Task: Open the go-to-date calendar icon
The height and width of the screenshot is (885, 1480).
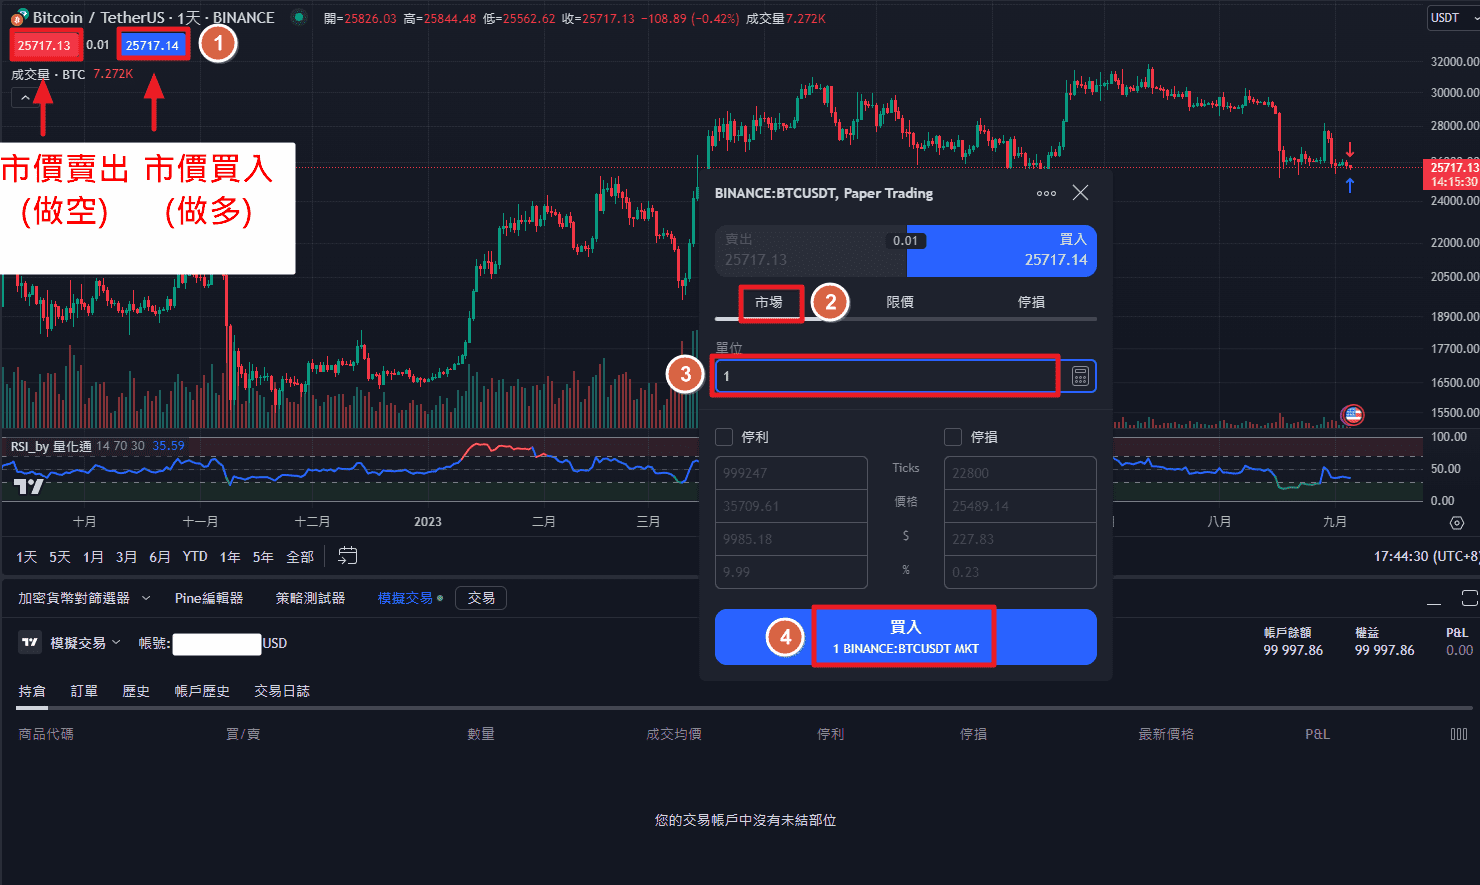Action: [x=347, y=556]
